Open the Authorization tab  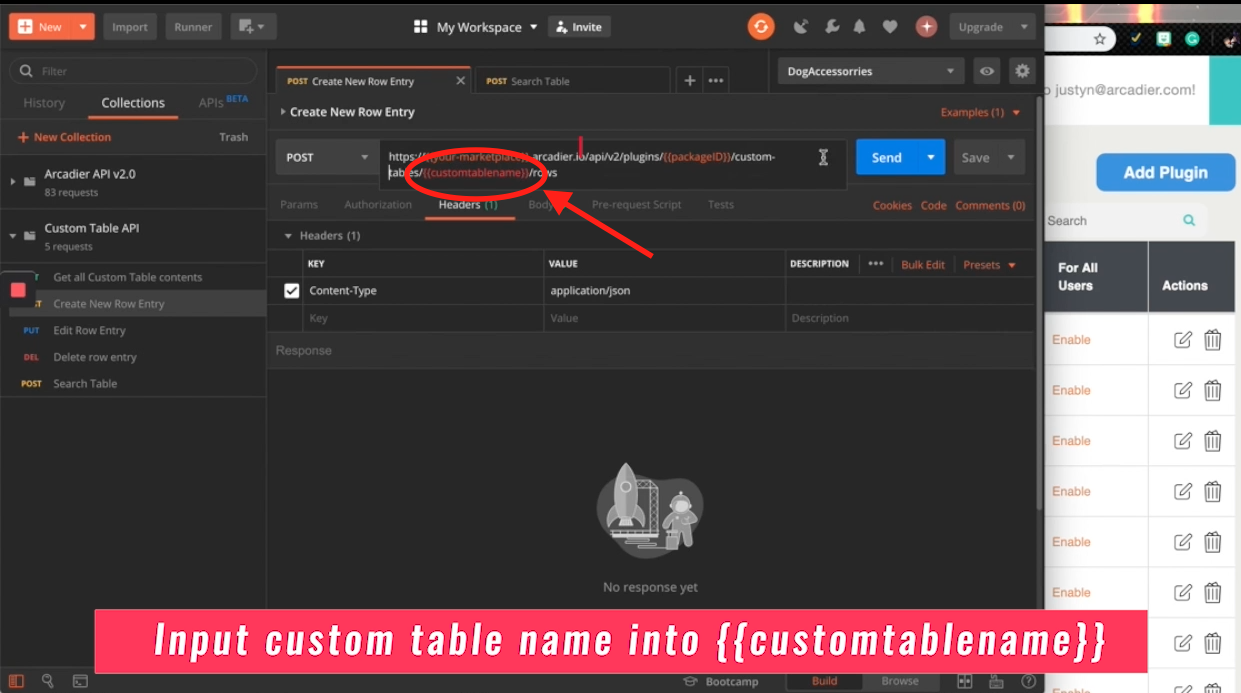click(378, 204)
